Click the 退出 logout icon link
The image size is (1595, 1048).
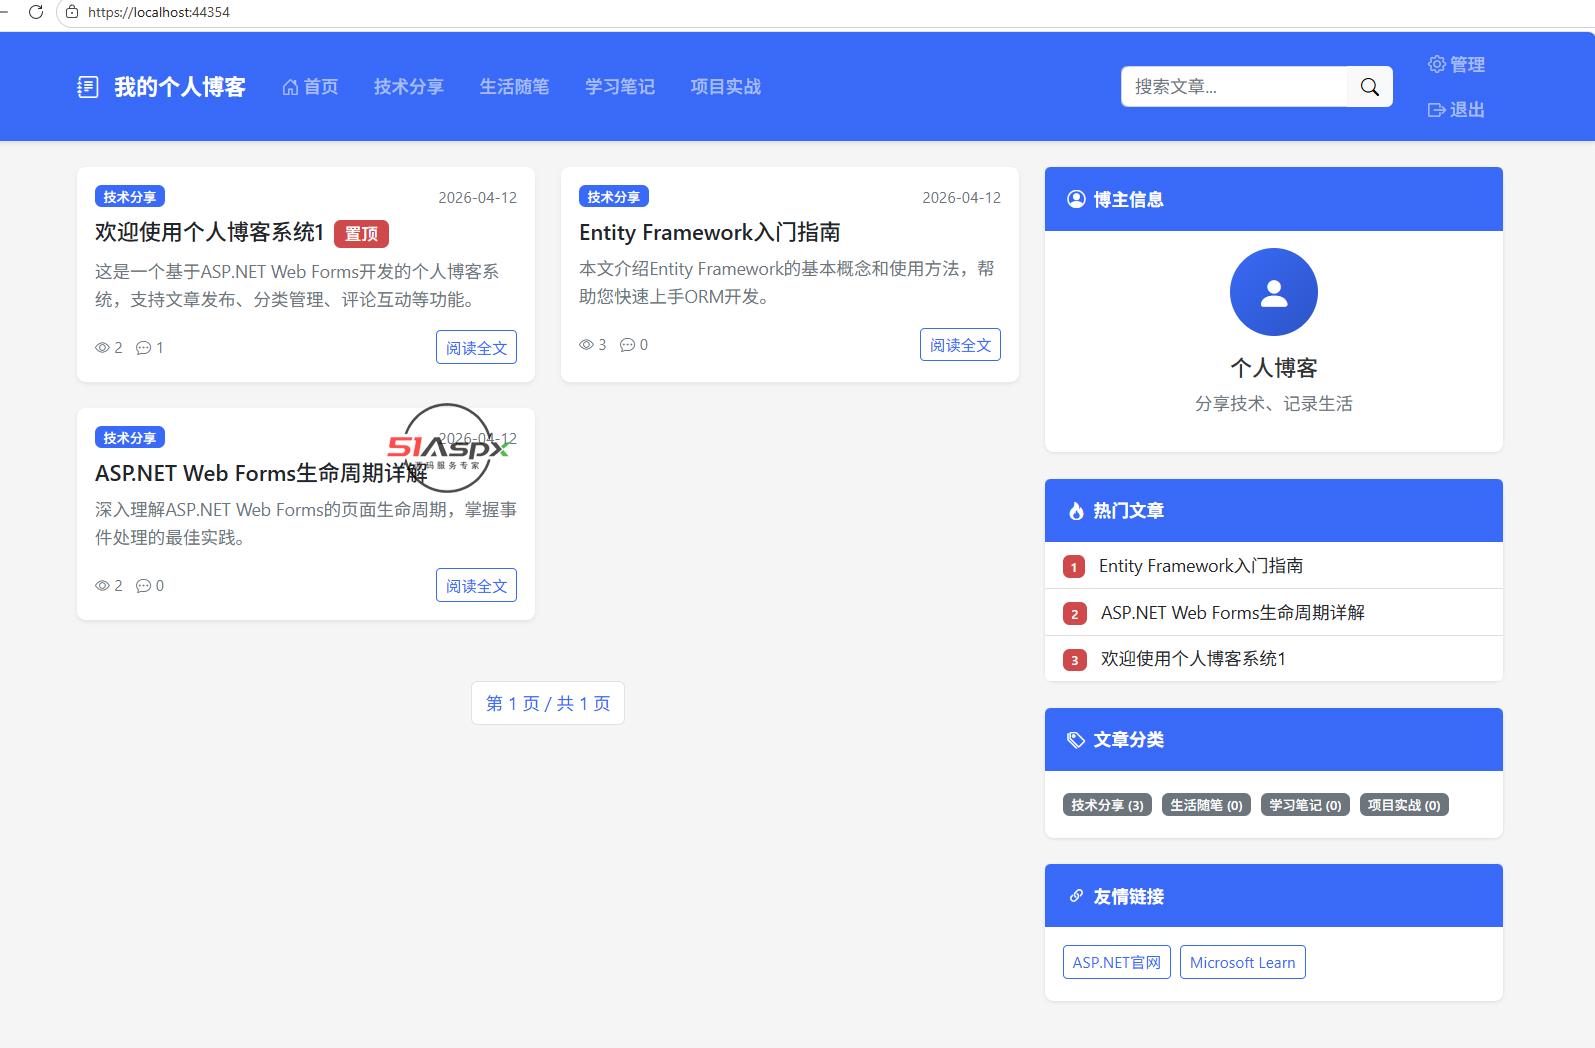(x=1456, y=110)
